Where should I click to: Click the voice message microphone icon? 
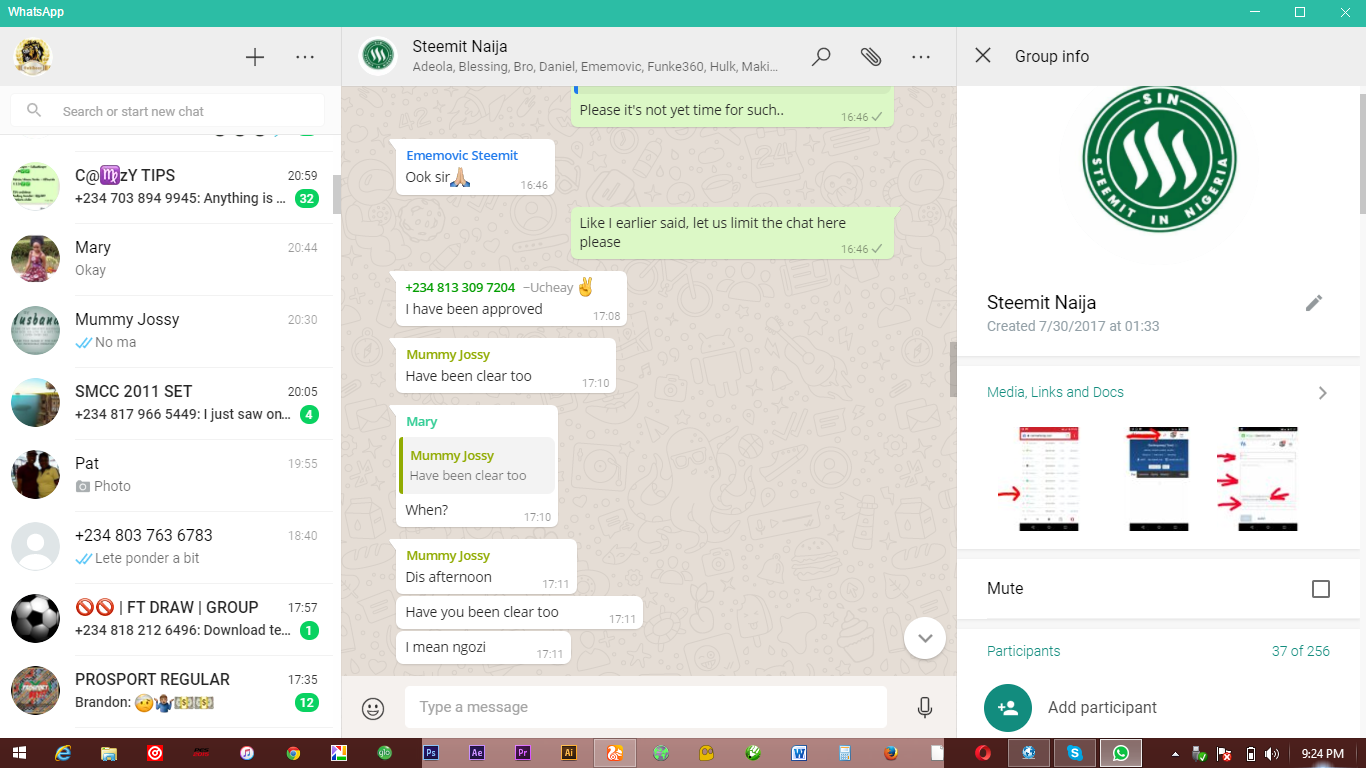(923, 707)
